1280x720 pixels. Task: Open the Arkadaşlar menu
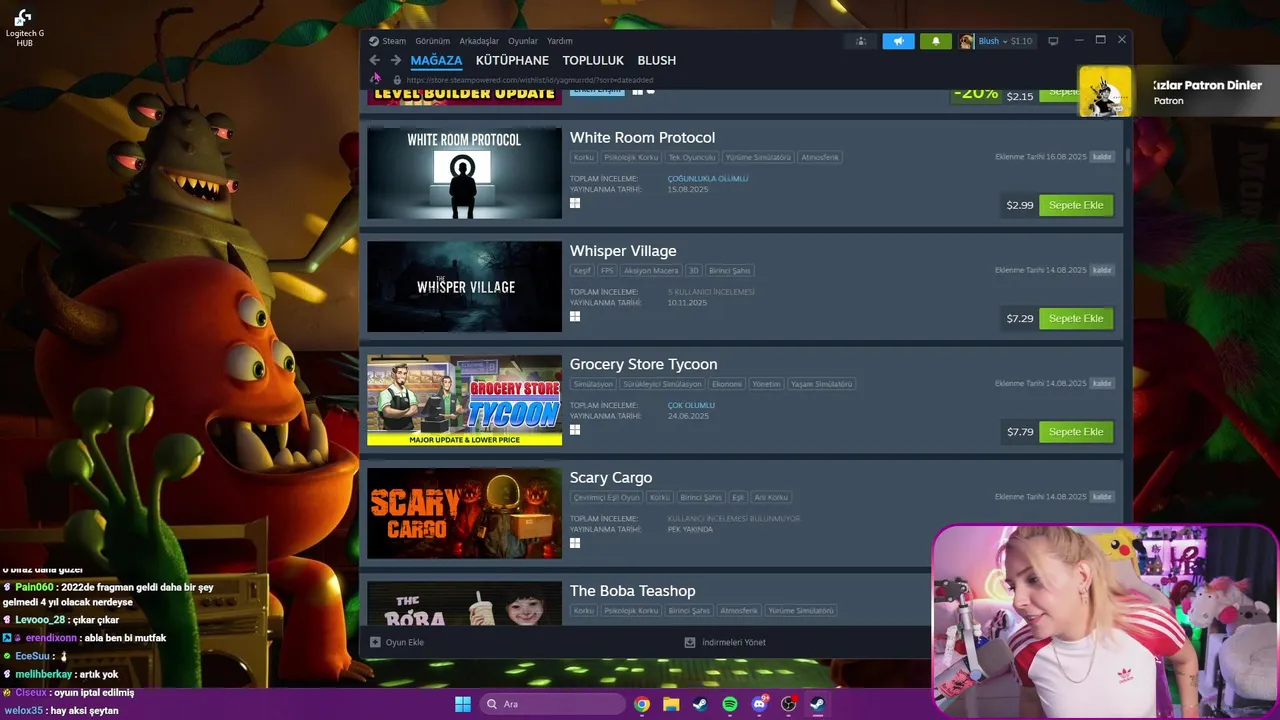[479, 41]
